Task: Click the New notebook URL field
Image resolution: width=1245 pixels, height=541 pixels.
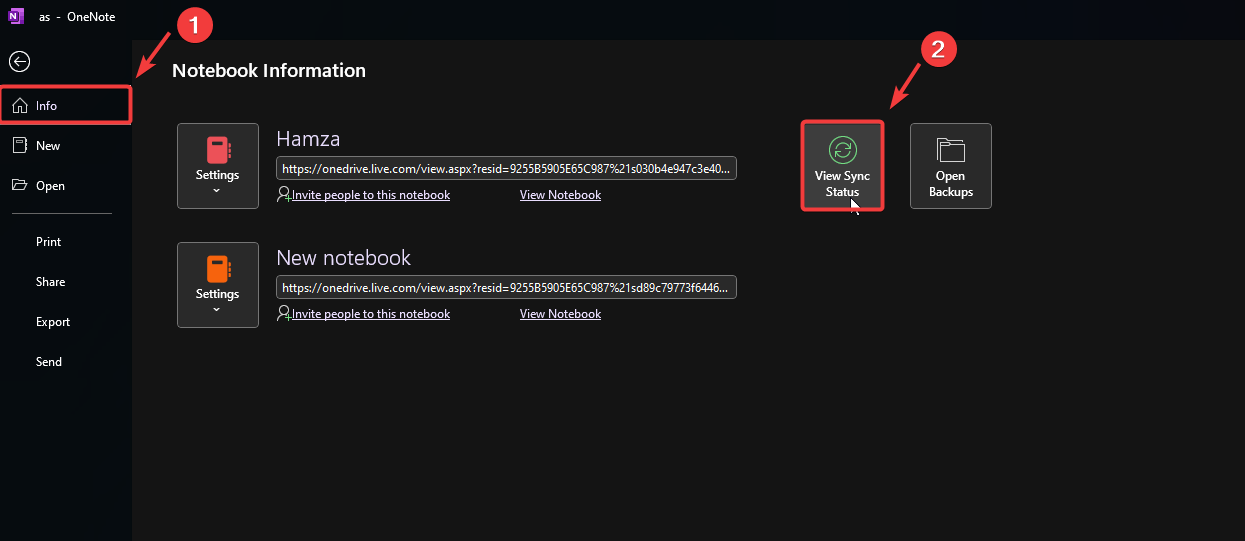Action: pos(507,288)
